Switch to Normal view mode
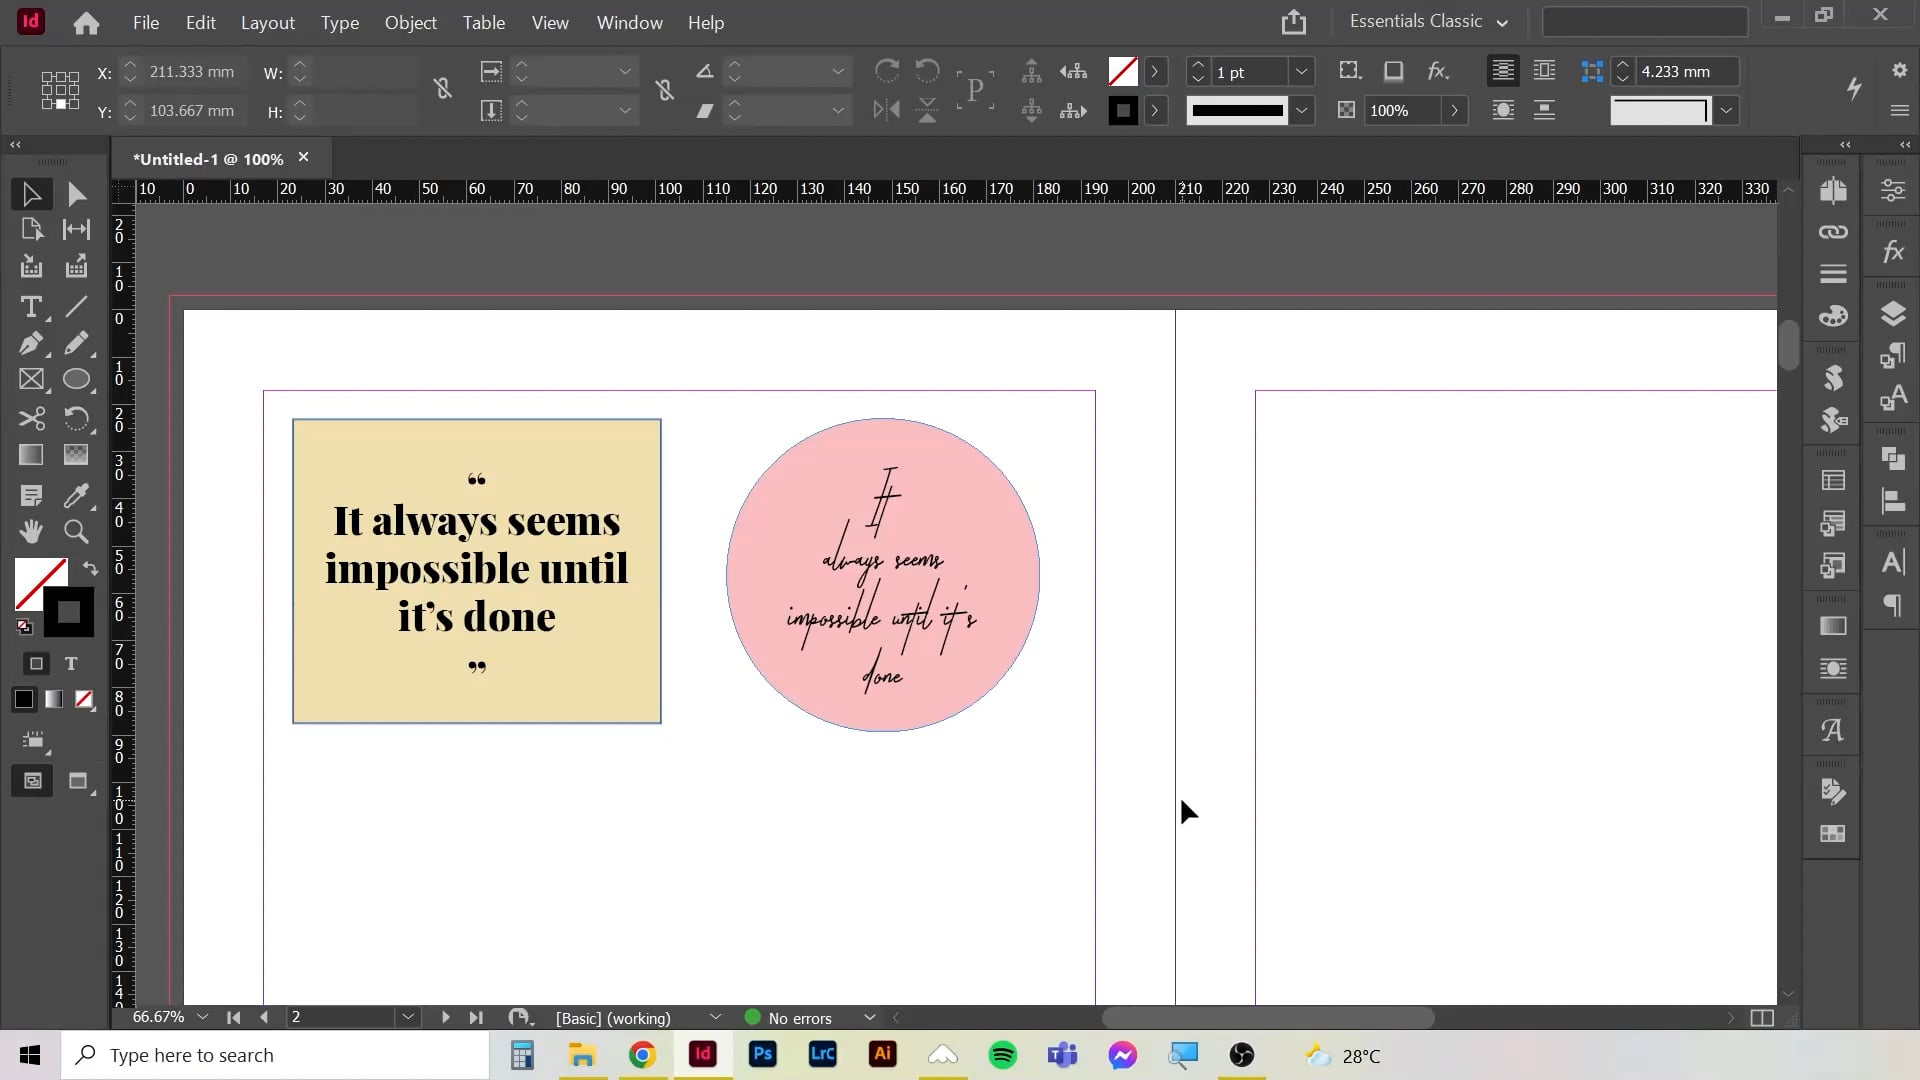 [x=32, y=781]
